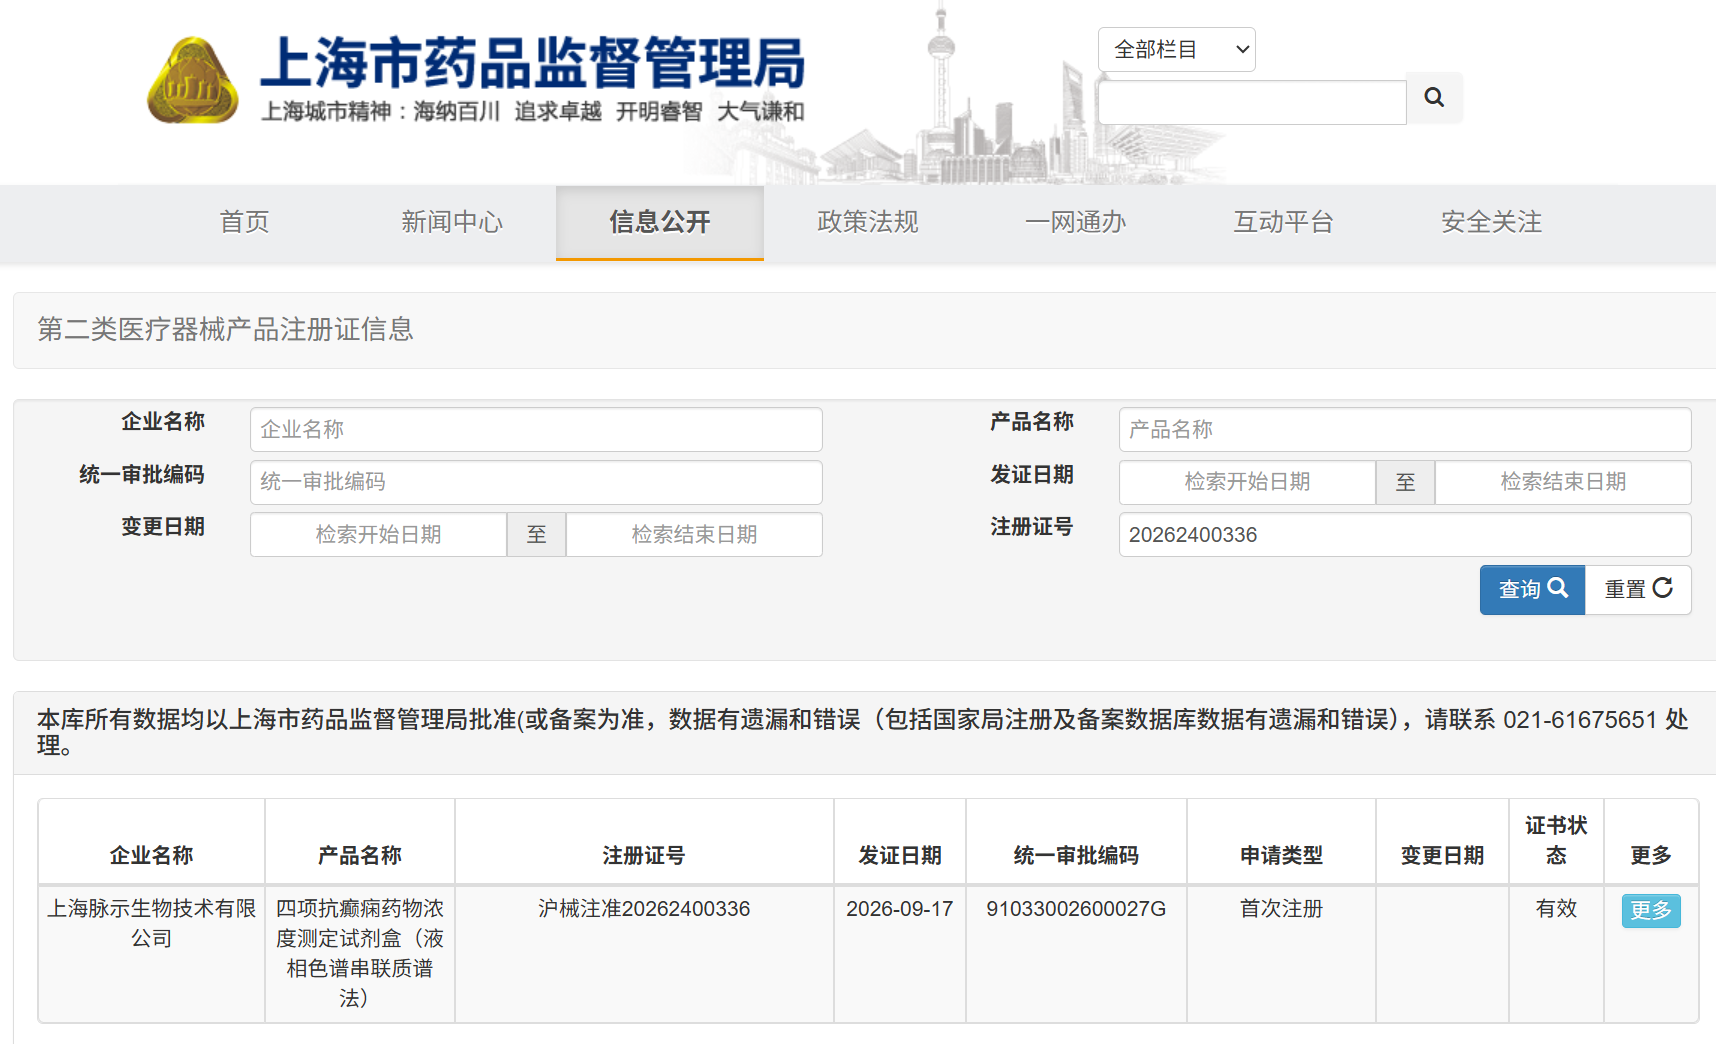Go to the 首页 menu item
This screenshot has height=1044, width=1716.
pos(245,222)
